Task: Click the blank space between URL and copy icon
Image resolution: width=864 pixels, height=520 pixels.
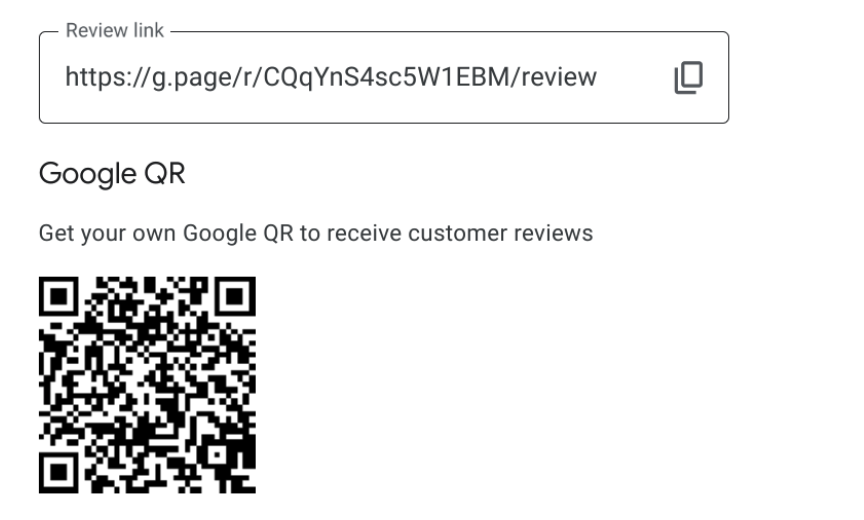Action: (635, 78)
